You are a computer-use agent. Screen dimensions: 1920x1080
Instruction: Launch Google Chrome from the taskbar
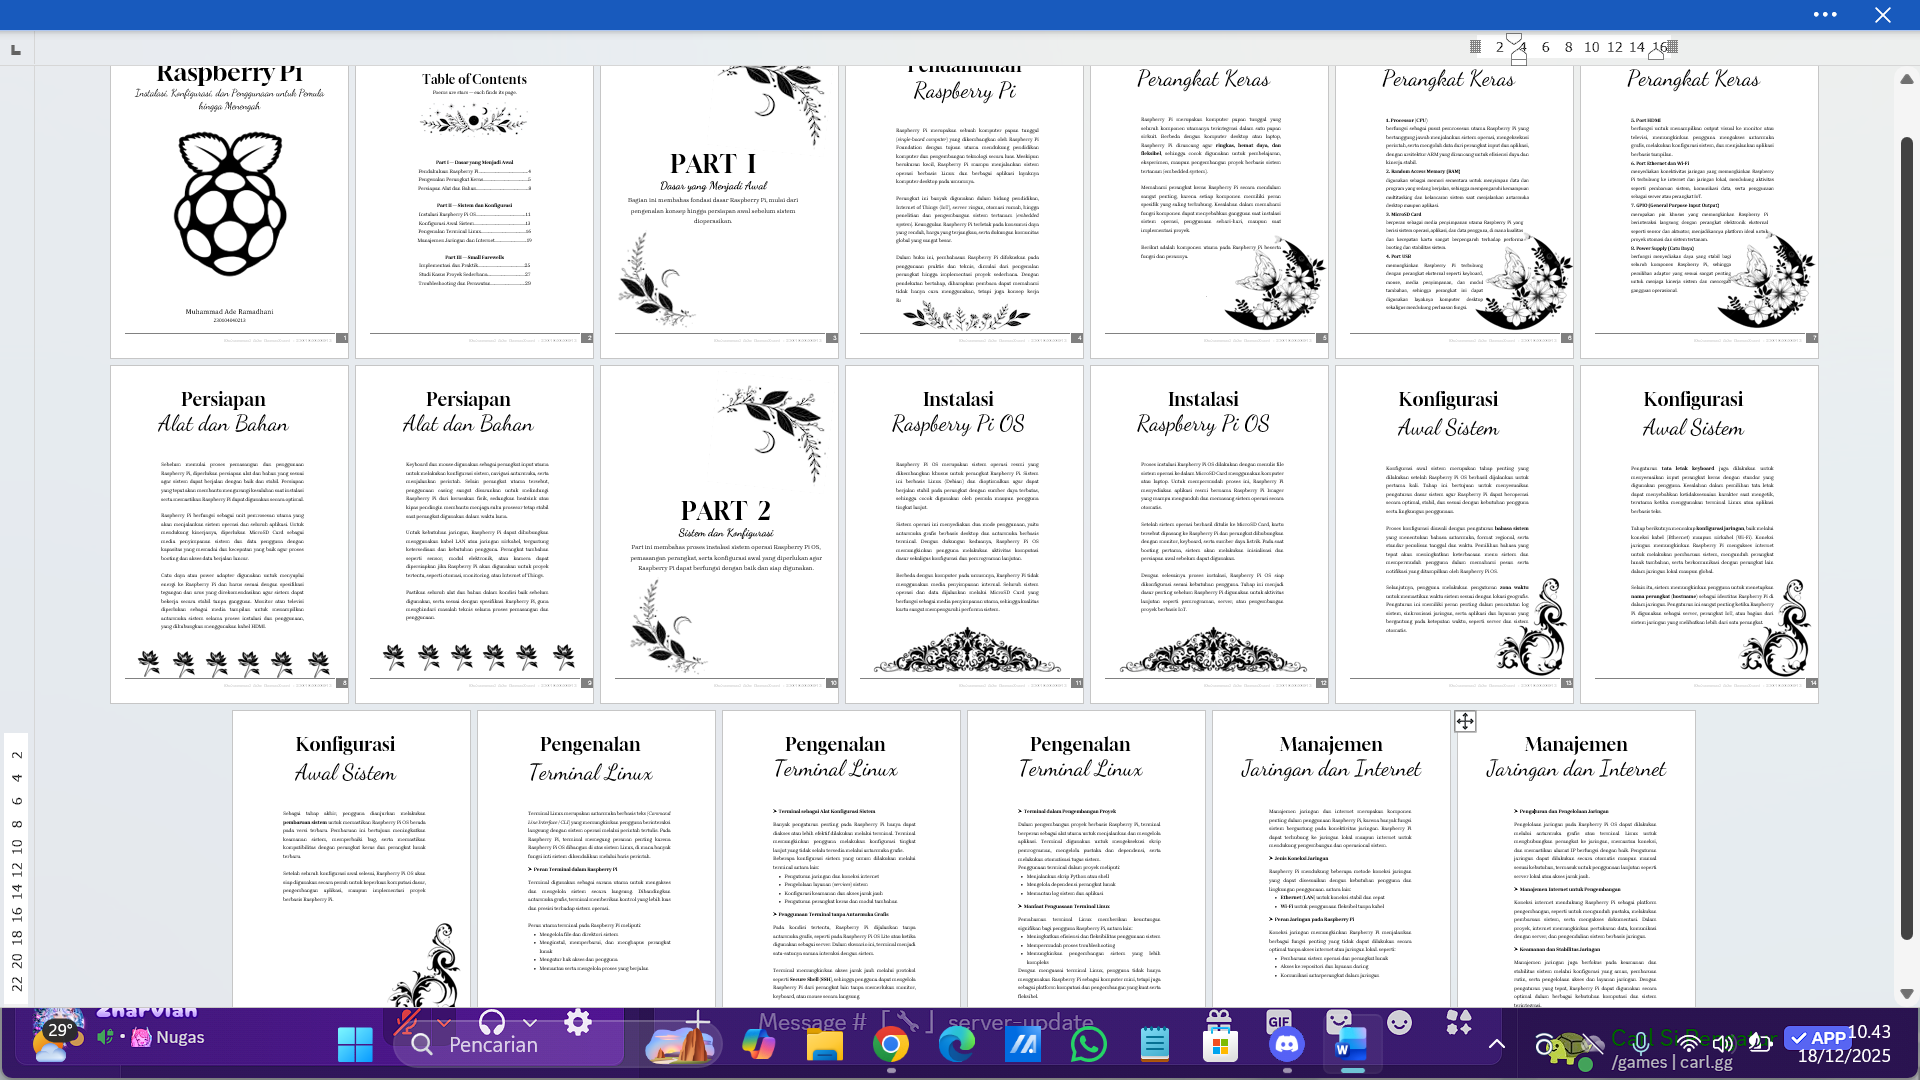coord(891,1045)
